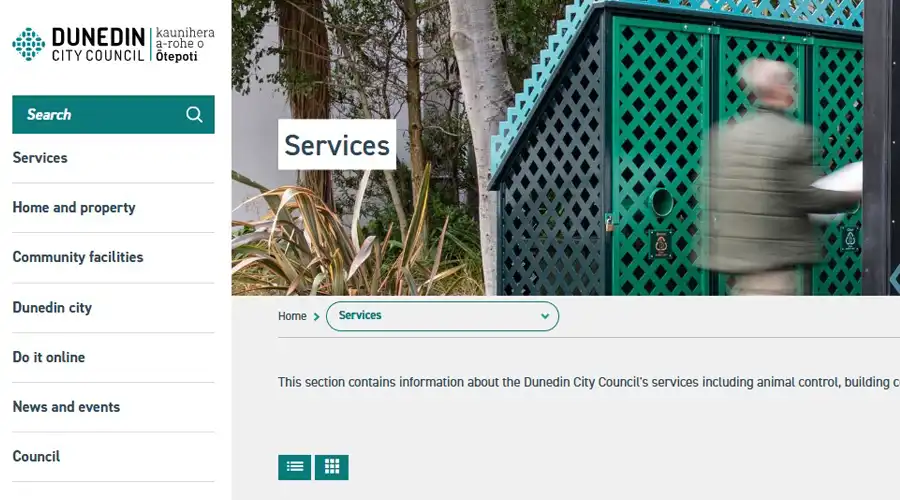Click the magnifying glass search icon

click(x=194, y=114)
